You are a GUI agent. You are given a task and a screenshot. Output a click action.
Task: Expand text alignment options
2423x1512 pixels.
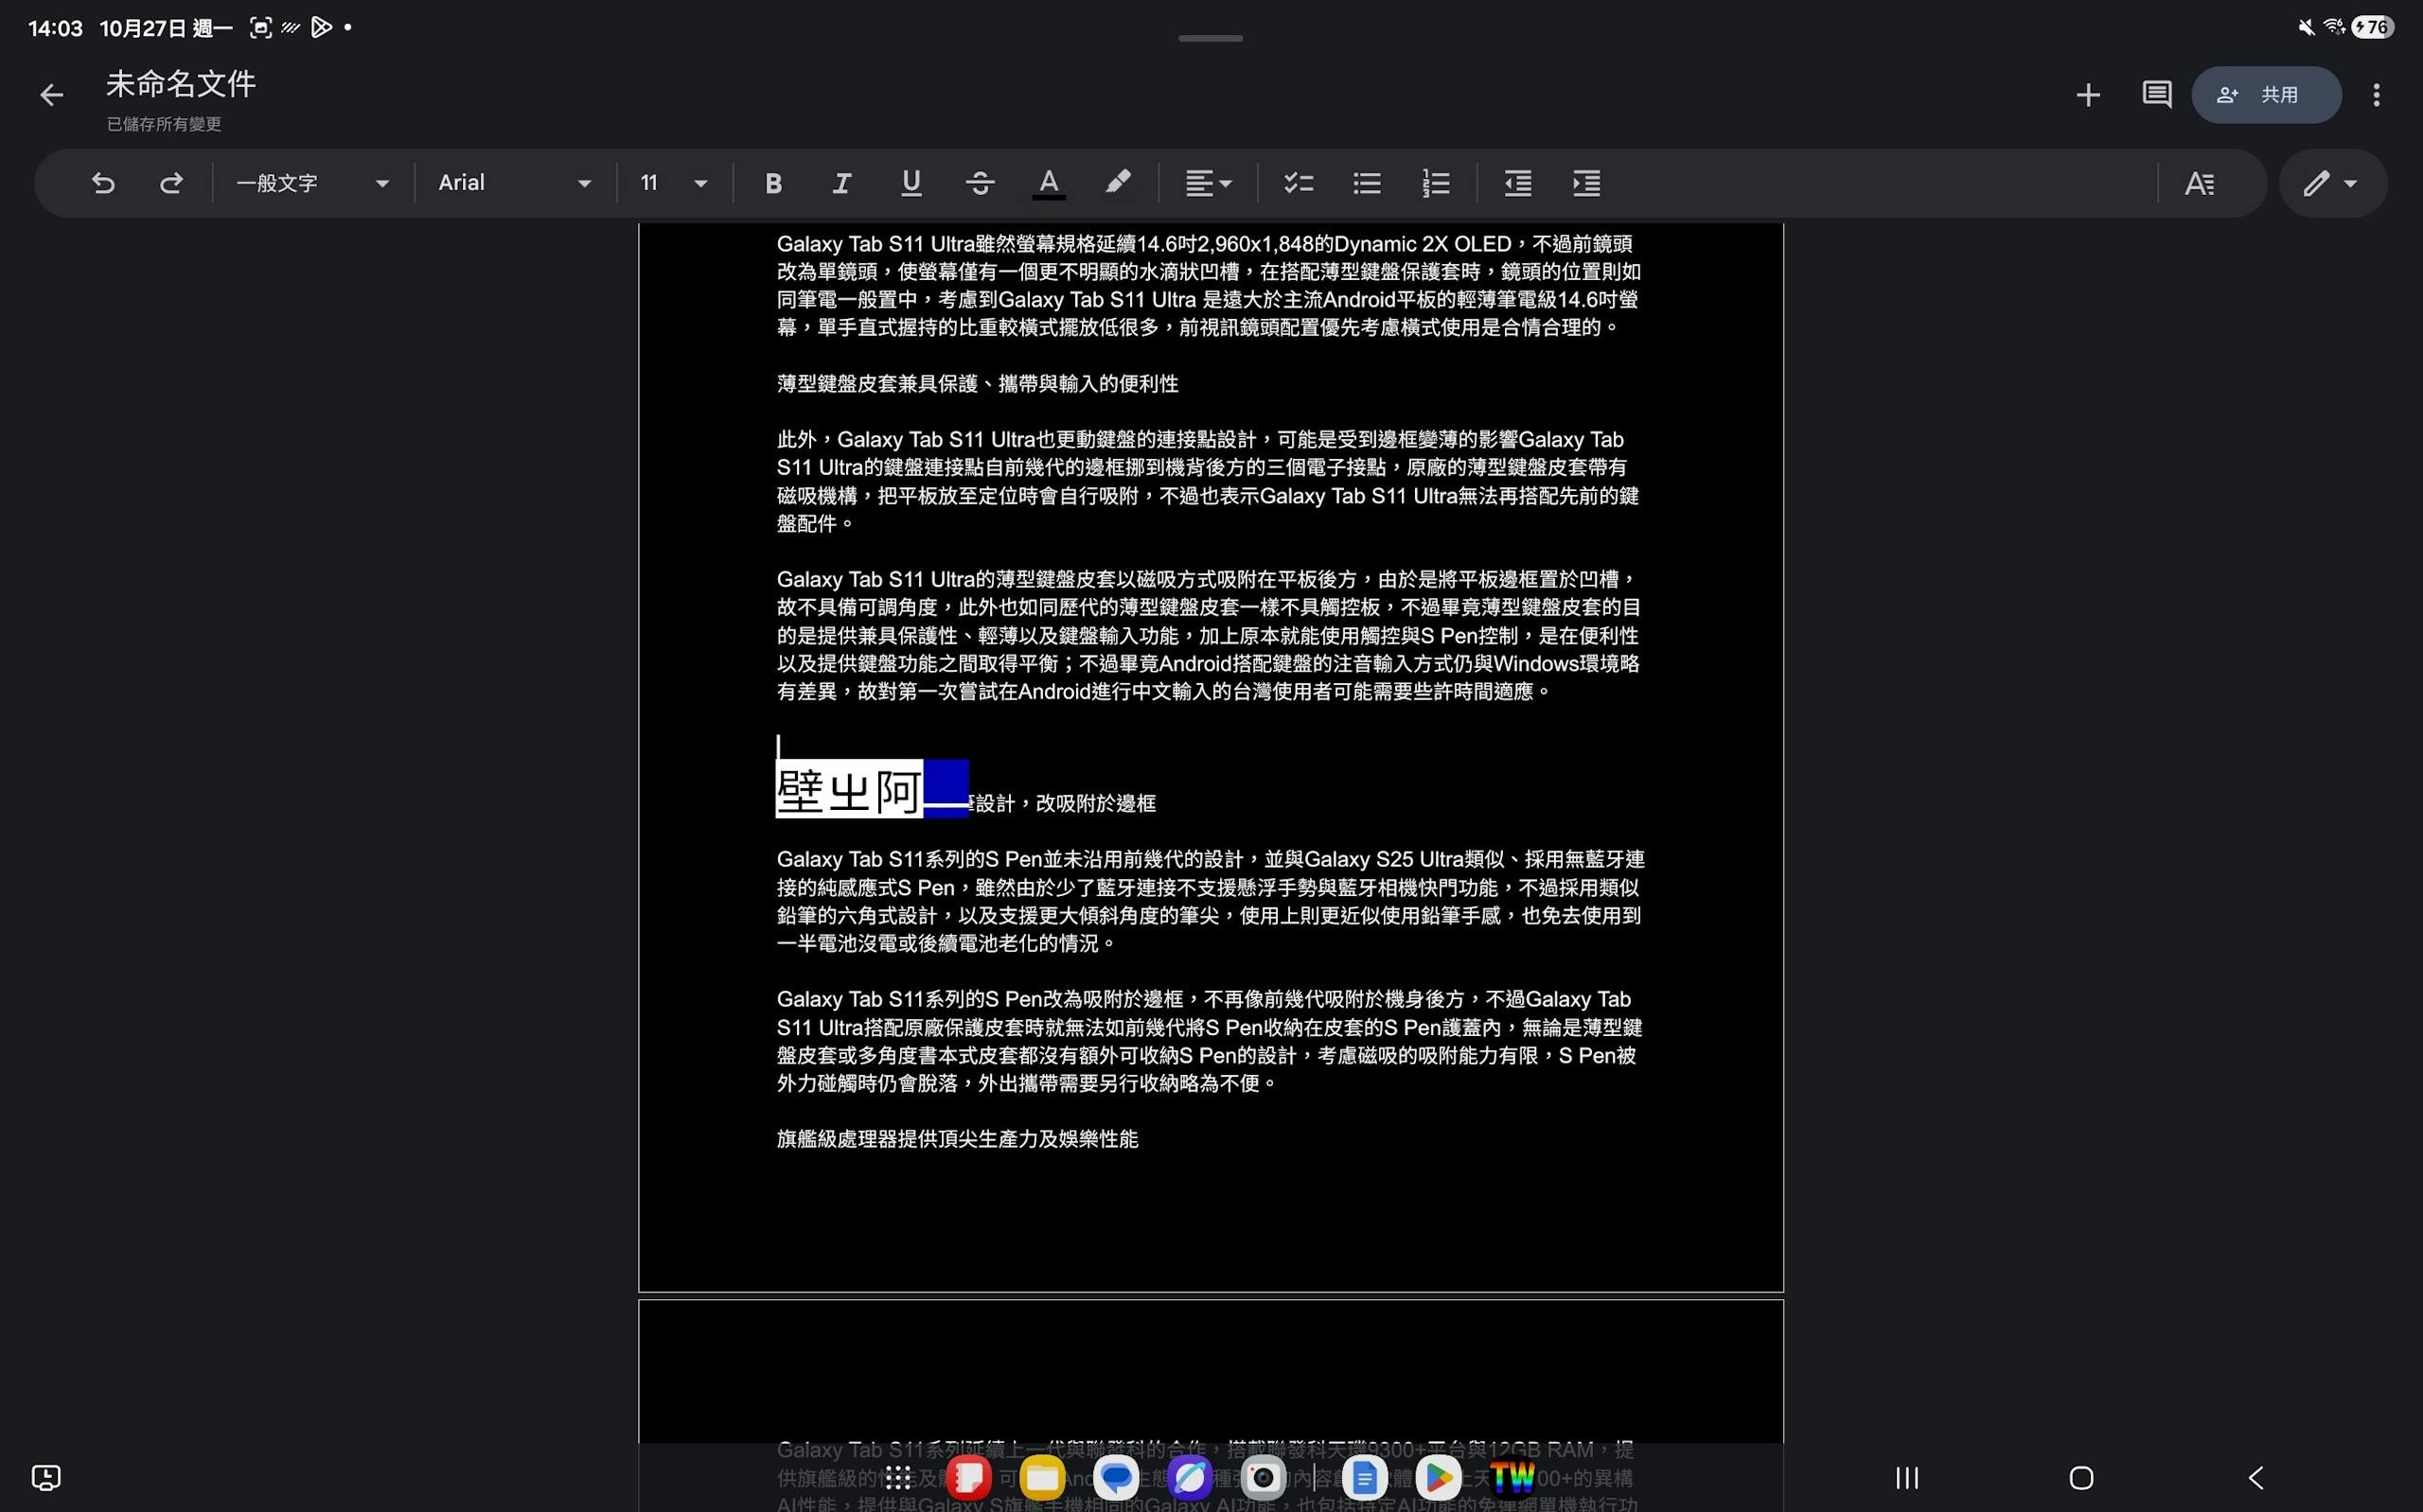coord(1207,183)
